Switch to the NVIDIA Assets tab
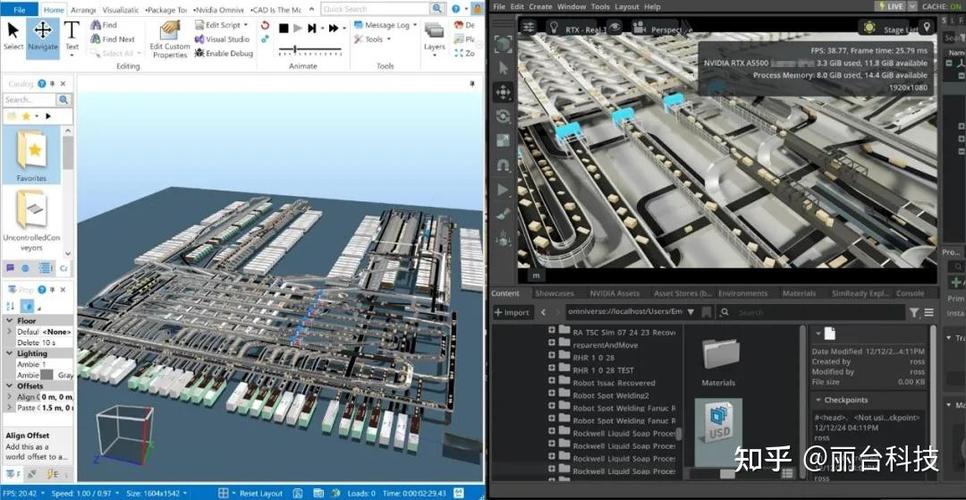966x500 pixels. coord(614,294)
